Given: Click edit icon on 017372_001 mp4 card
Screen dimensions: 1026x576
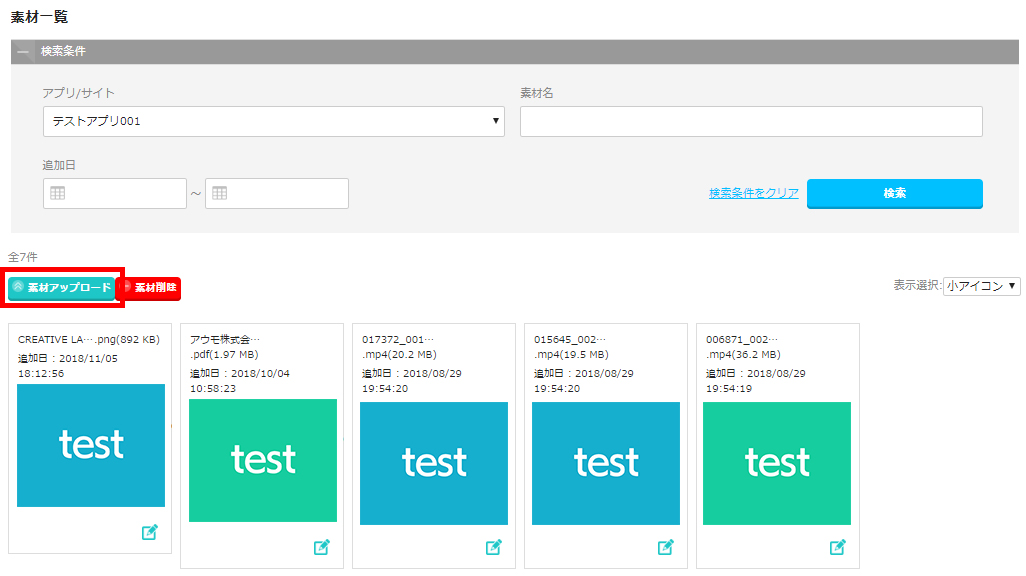Looking at the screenshot, I should click(x=494, y=547).
